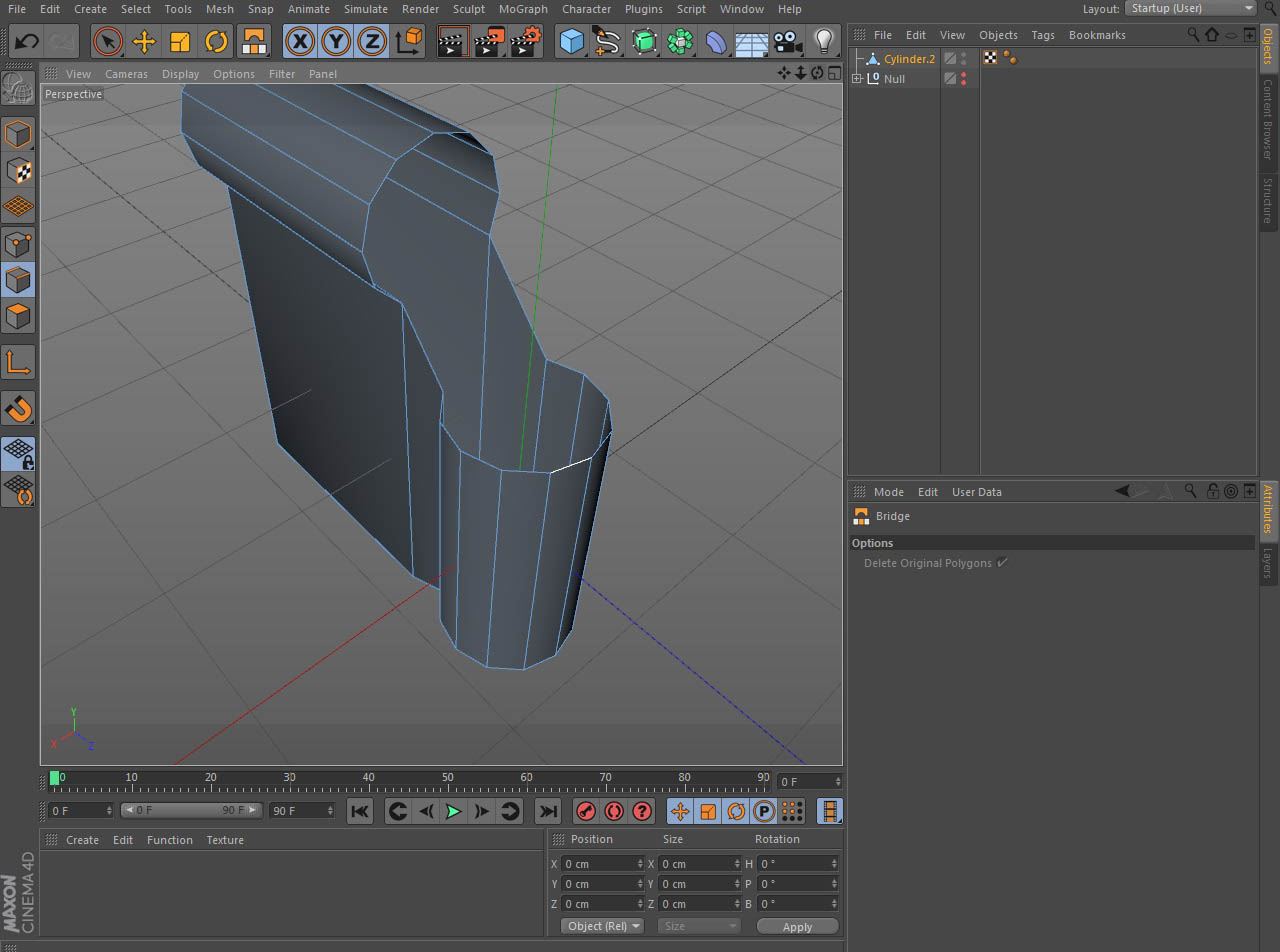
Task: Switch to Points mode in left sidebar
Action: [18, 243]
